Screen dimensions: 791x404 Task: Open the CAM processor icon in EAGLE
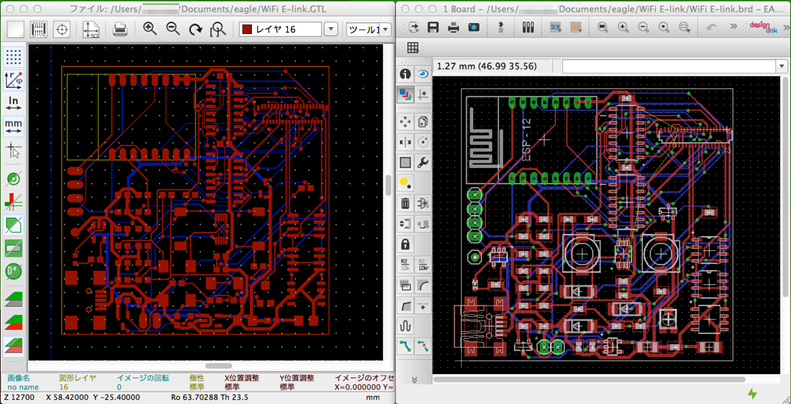coord(475,27)
